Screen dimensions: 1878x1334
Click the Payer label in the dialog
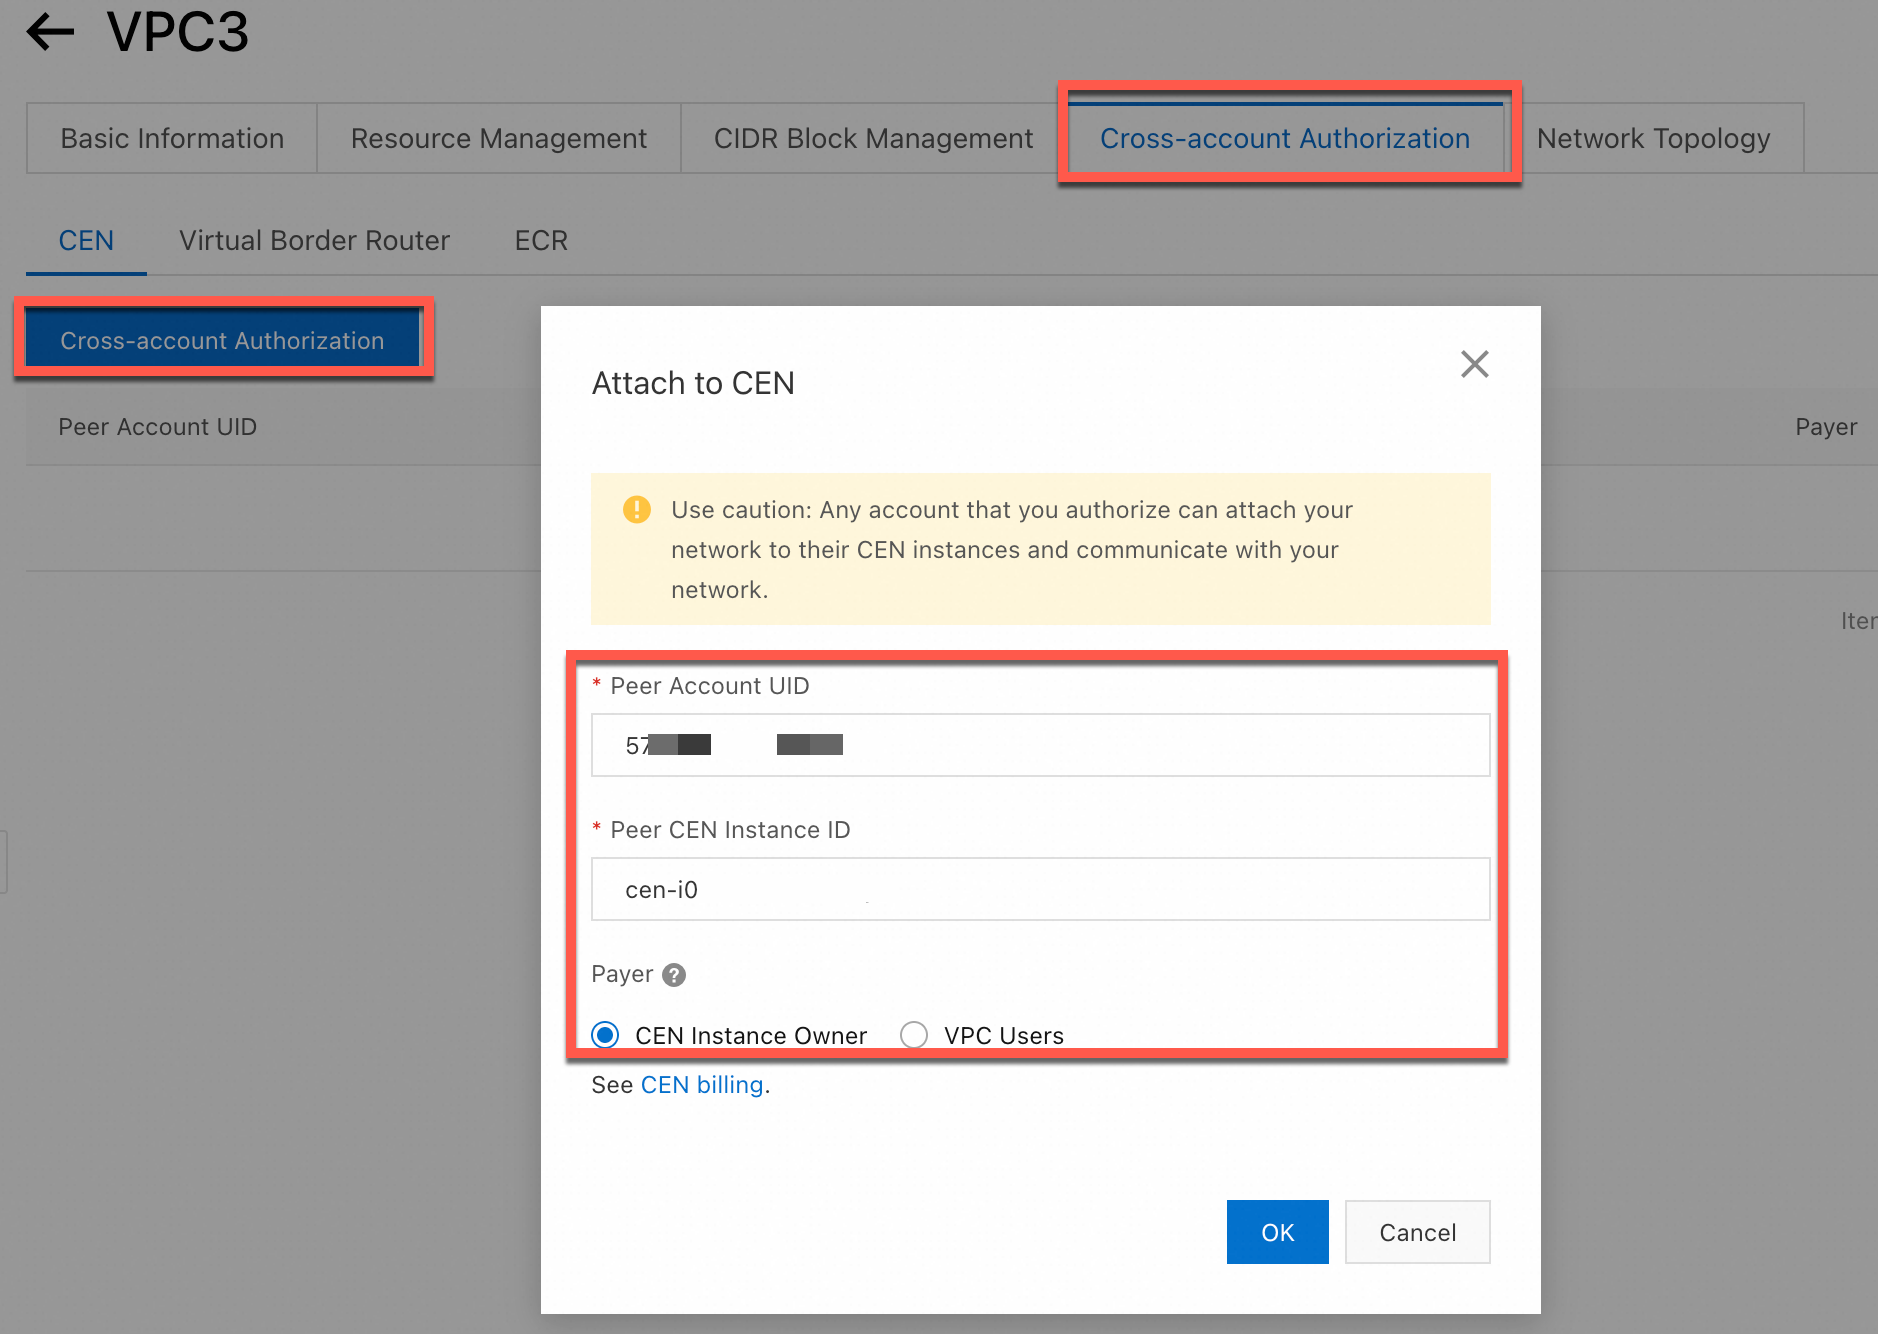622,974
